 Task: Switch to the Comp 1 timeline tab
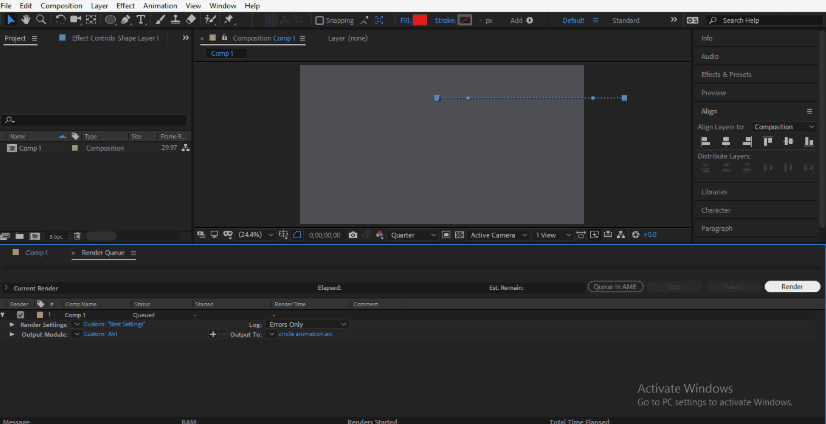point(36,253)
